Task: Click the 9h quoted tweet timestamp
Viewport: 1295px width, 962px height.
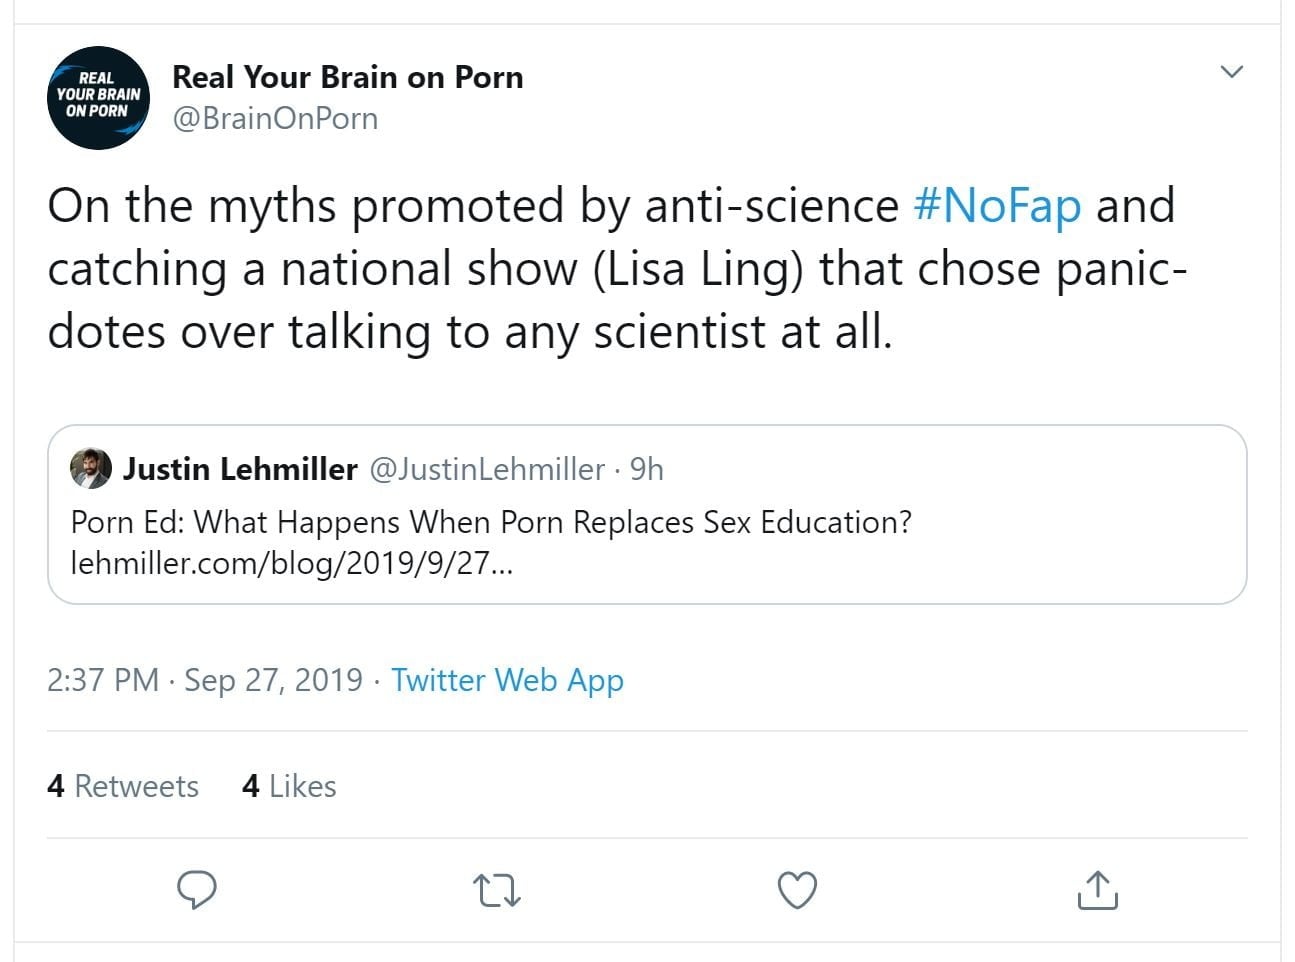Action: (647, 469)
